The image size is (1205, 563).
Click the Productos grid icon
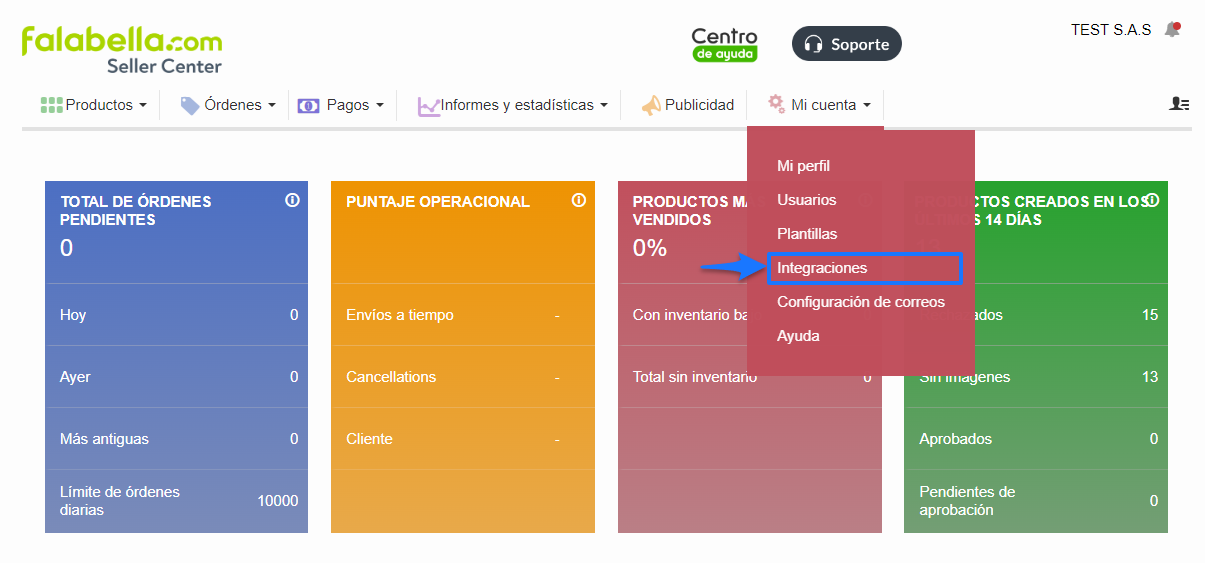pos(51,105)
